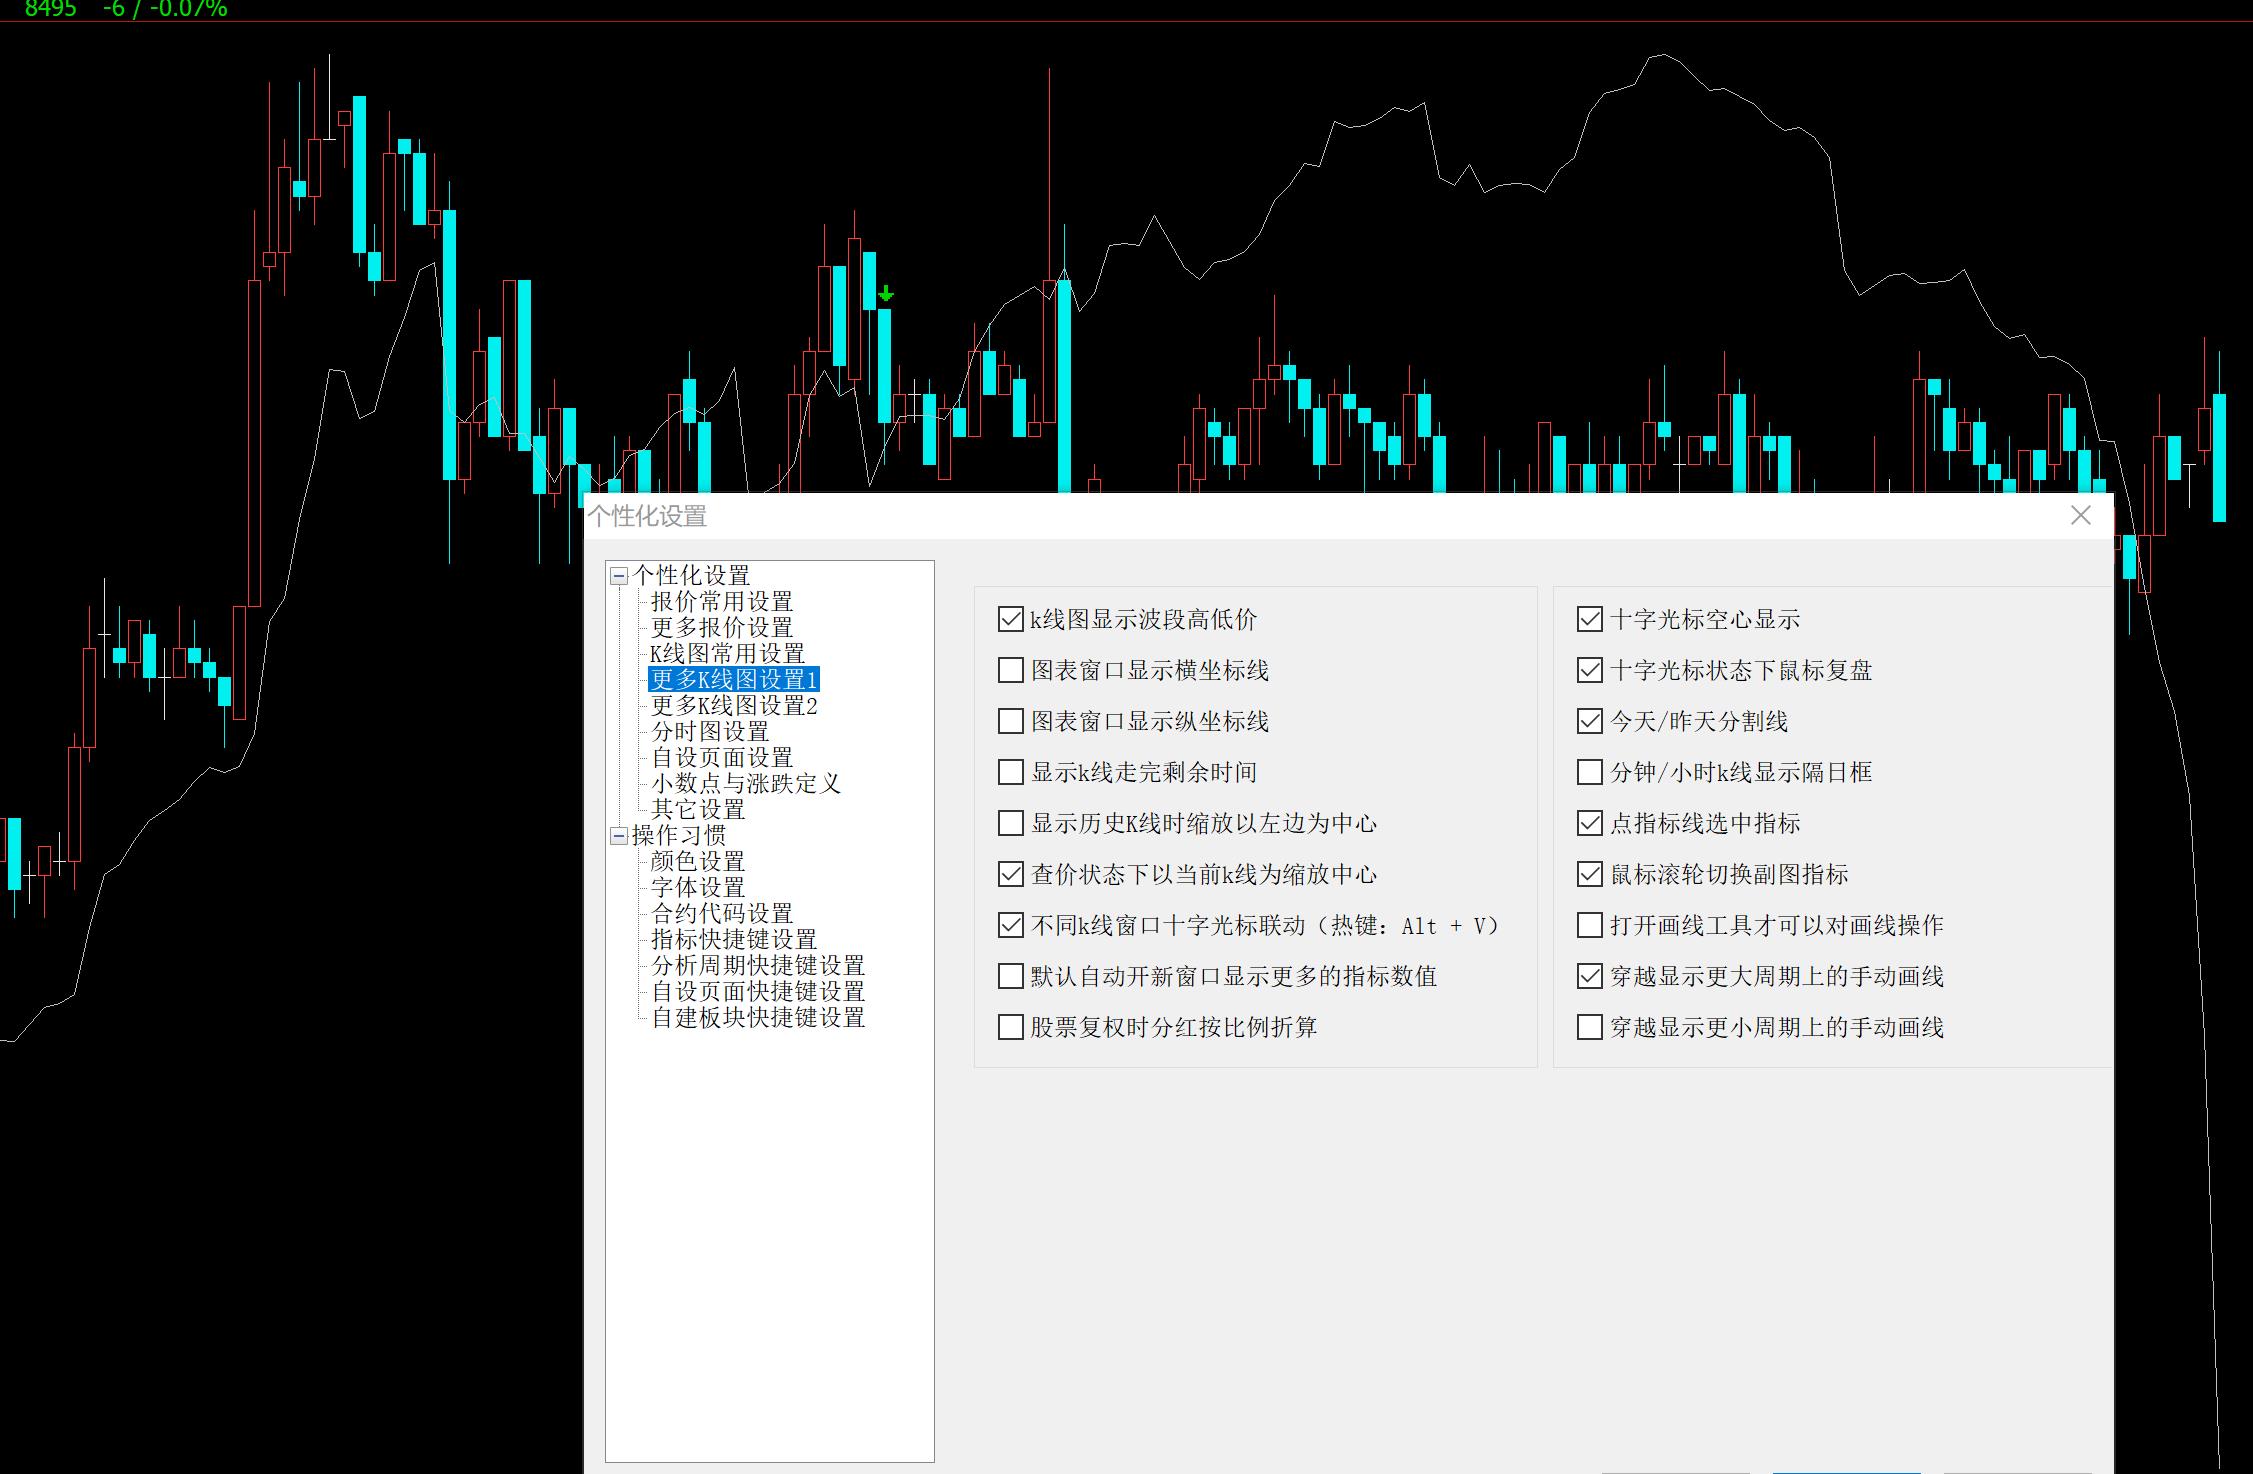The width and height of the screenshot is (2253, 1474).
Task: Close the 个性化设置 dialog
Action: tap(2080, 516)
